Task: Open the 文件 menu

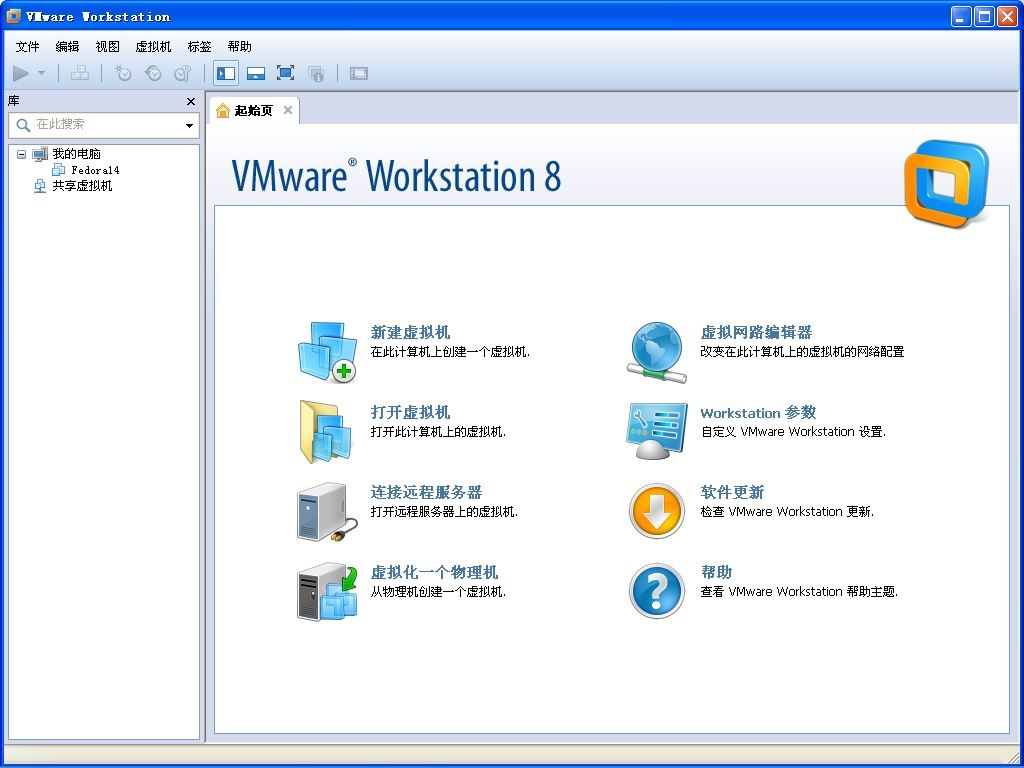Action: 27,46
